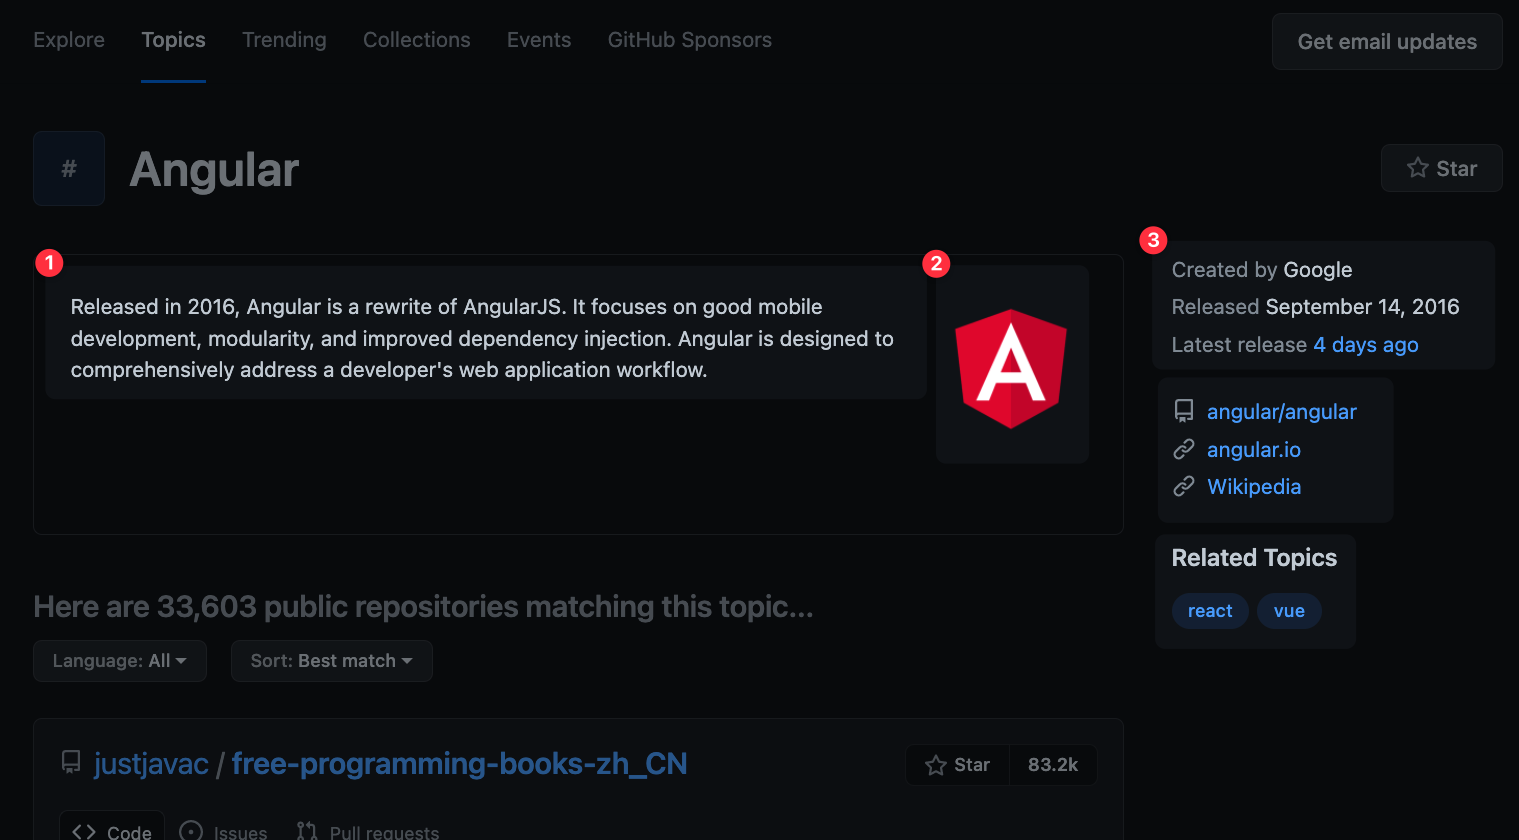This screenshot has width=1519, height=840.
Task: Click the link icon beside angular.io
Action: tap(1184, 448)
